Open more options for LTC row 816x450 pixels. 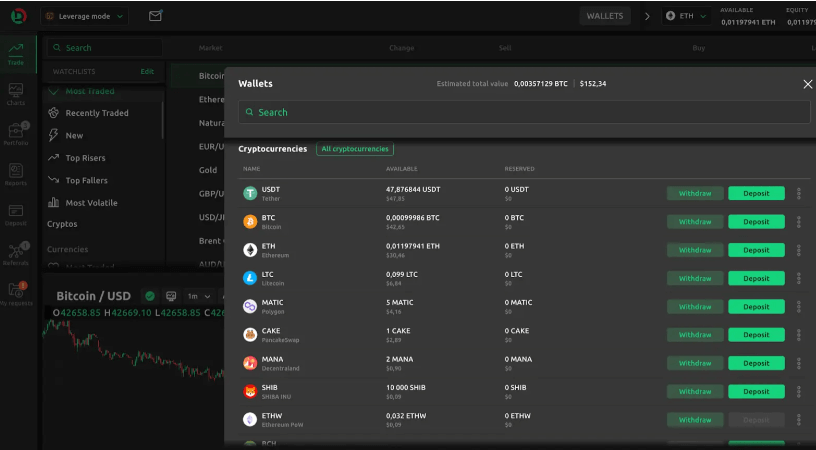point(798,278)
